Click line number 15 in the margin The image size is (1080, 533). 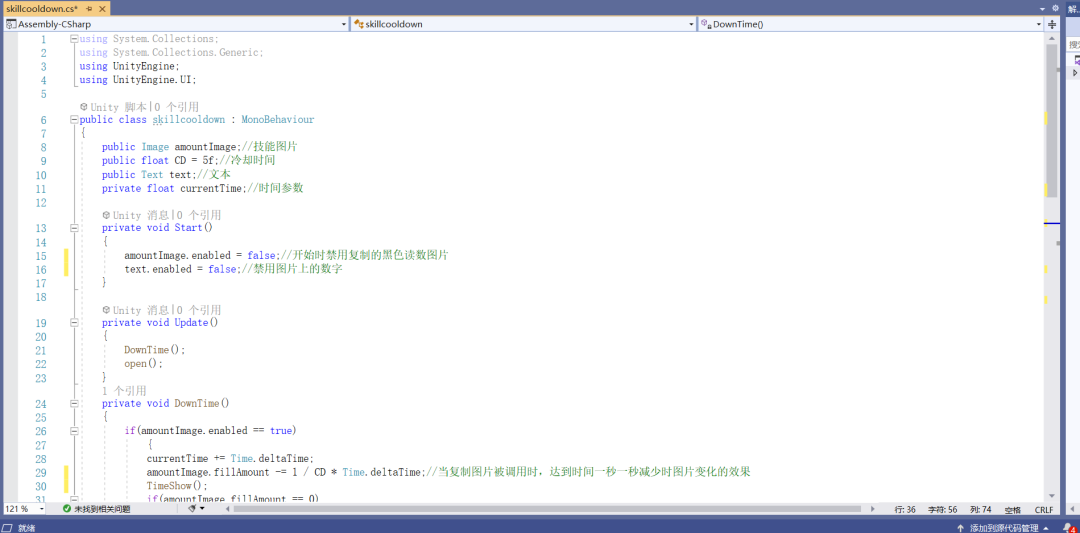[x=40, y=255]
